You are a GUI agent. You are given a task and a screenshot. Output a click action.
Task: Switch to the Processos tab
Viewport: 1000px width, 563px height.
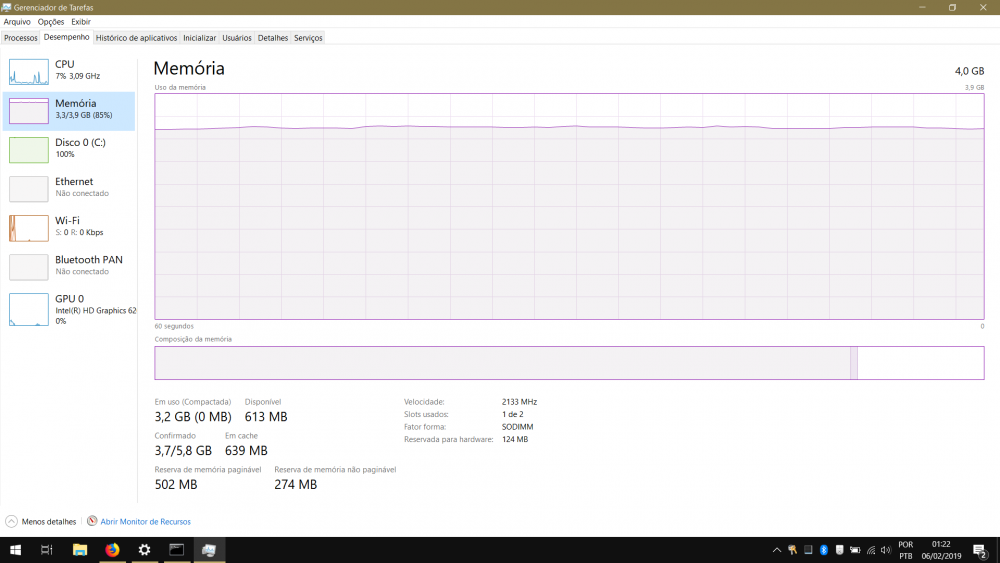pyautogui.click(x=21, y=38)
